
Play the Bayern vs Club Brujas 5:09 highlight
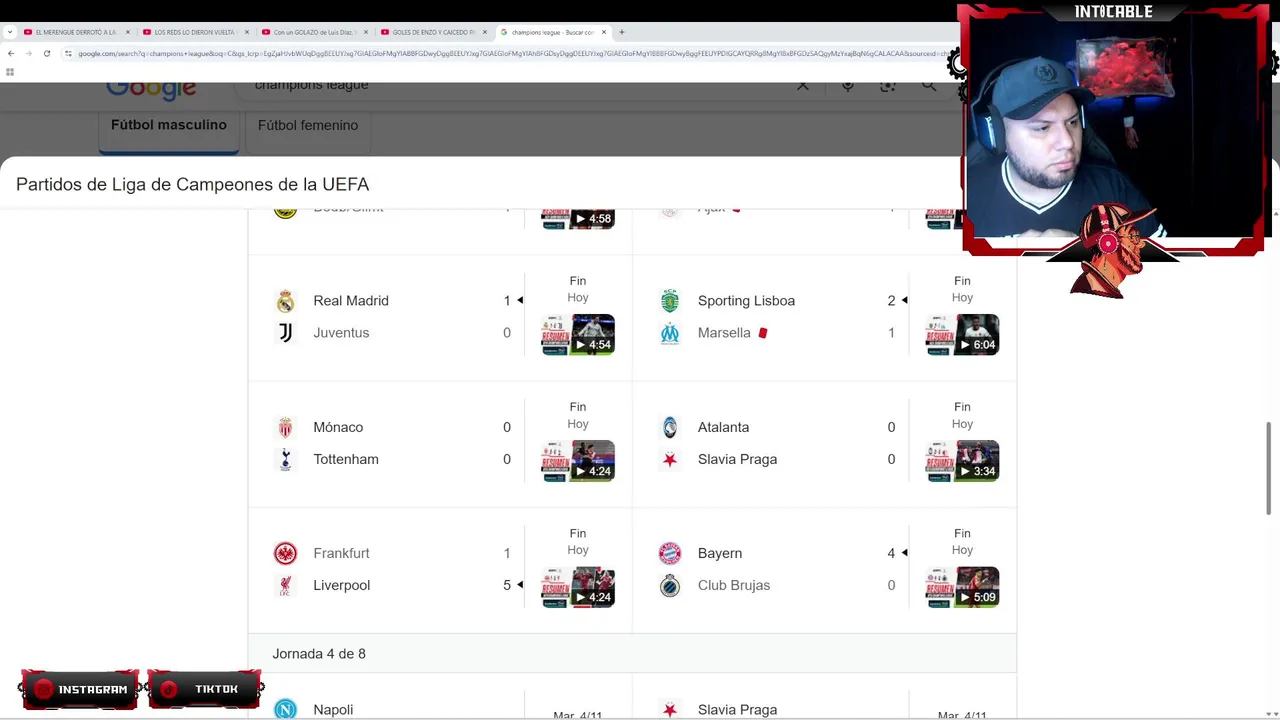pos(962,587)
